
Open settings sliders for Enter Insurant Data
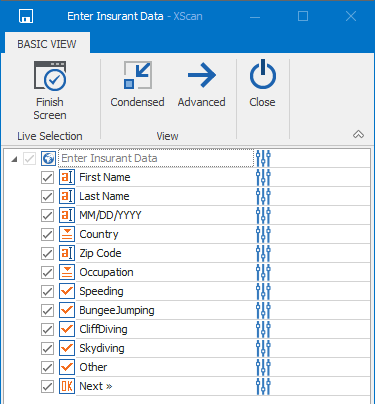(263, 158)
